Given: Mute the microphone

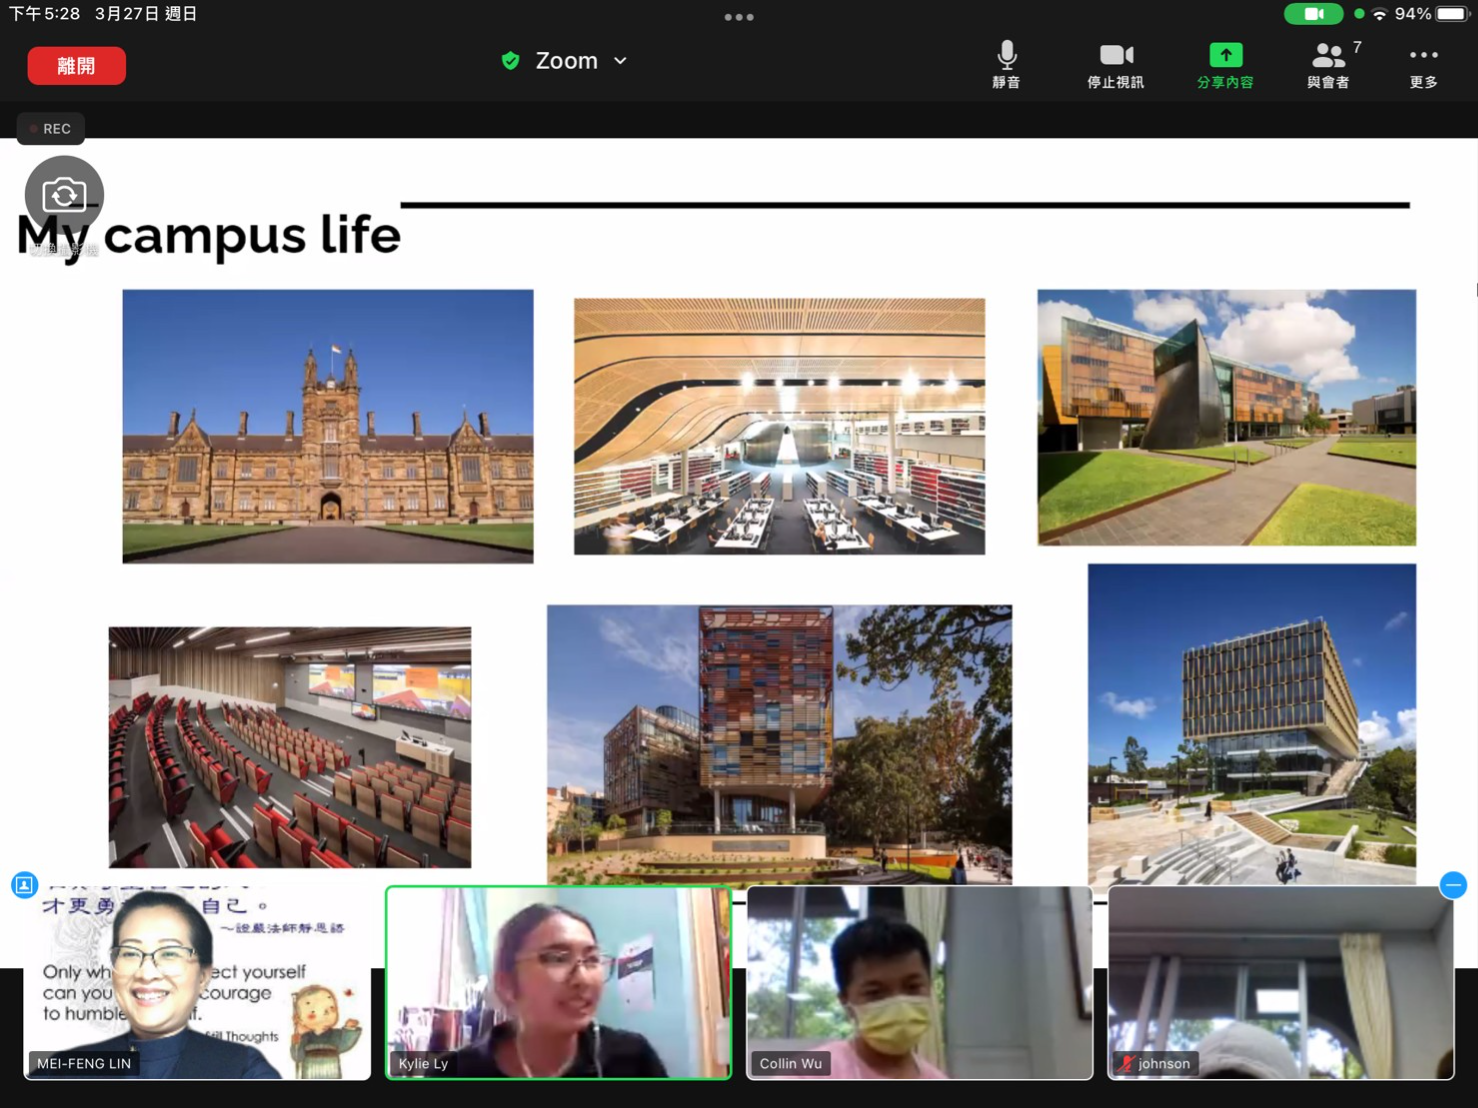Looking at the screenshot, I should 1006,64.
